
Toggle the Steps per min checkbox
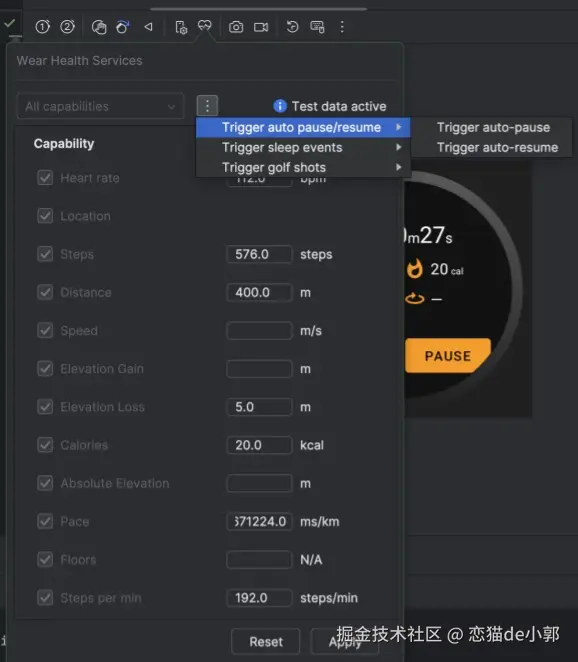point(45,598)
